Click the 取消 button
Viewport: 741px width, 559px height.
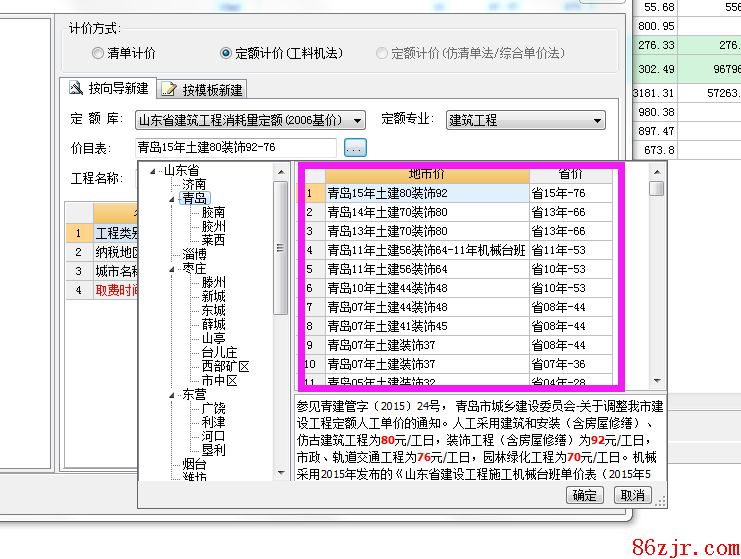pyautogui.click(x=632, y=495)
